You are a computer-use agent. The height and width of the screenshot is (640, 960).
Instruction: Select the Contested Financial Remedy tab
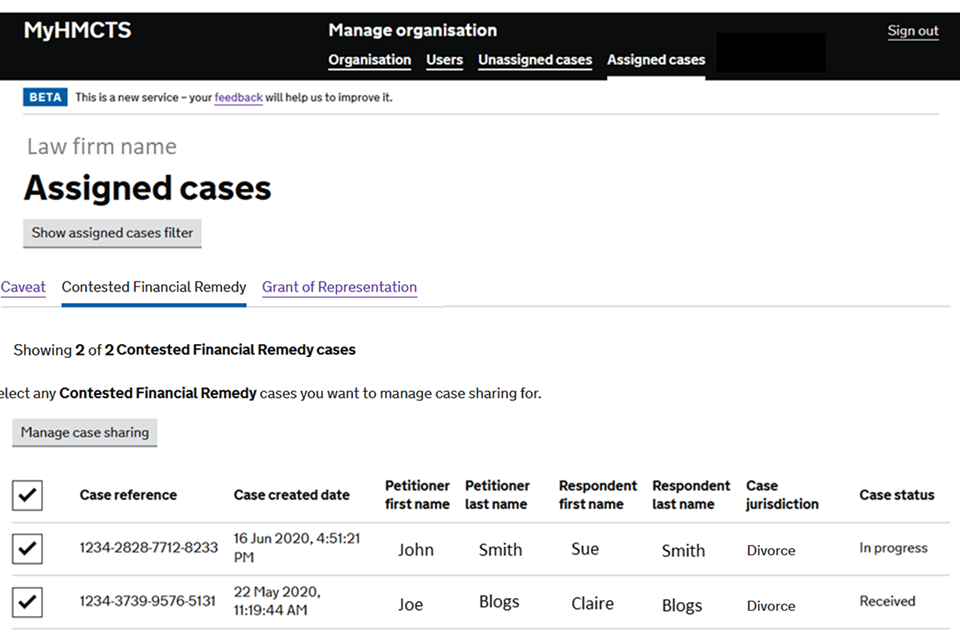154,287
